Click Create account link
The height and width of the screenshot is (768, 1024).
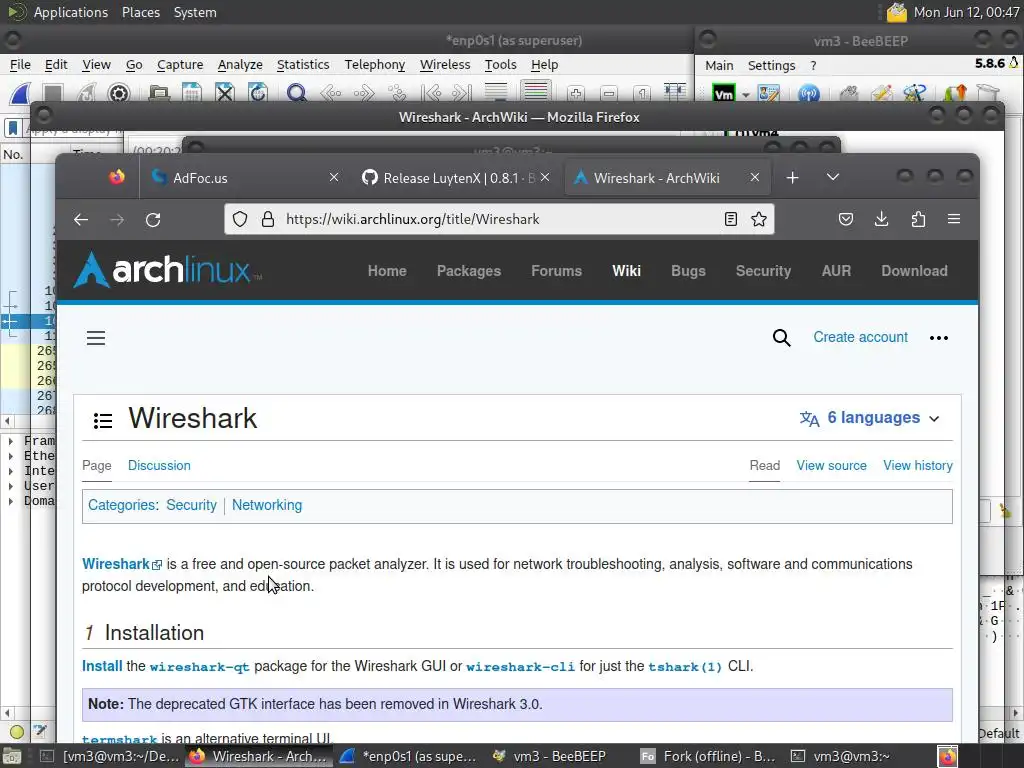click(860, 337)
